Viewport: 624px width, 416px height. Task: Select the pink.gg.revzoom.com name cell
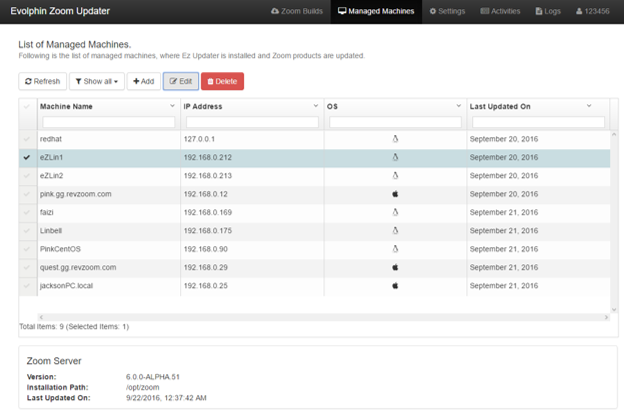tap(109, 194)
